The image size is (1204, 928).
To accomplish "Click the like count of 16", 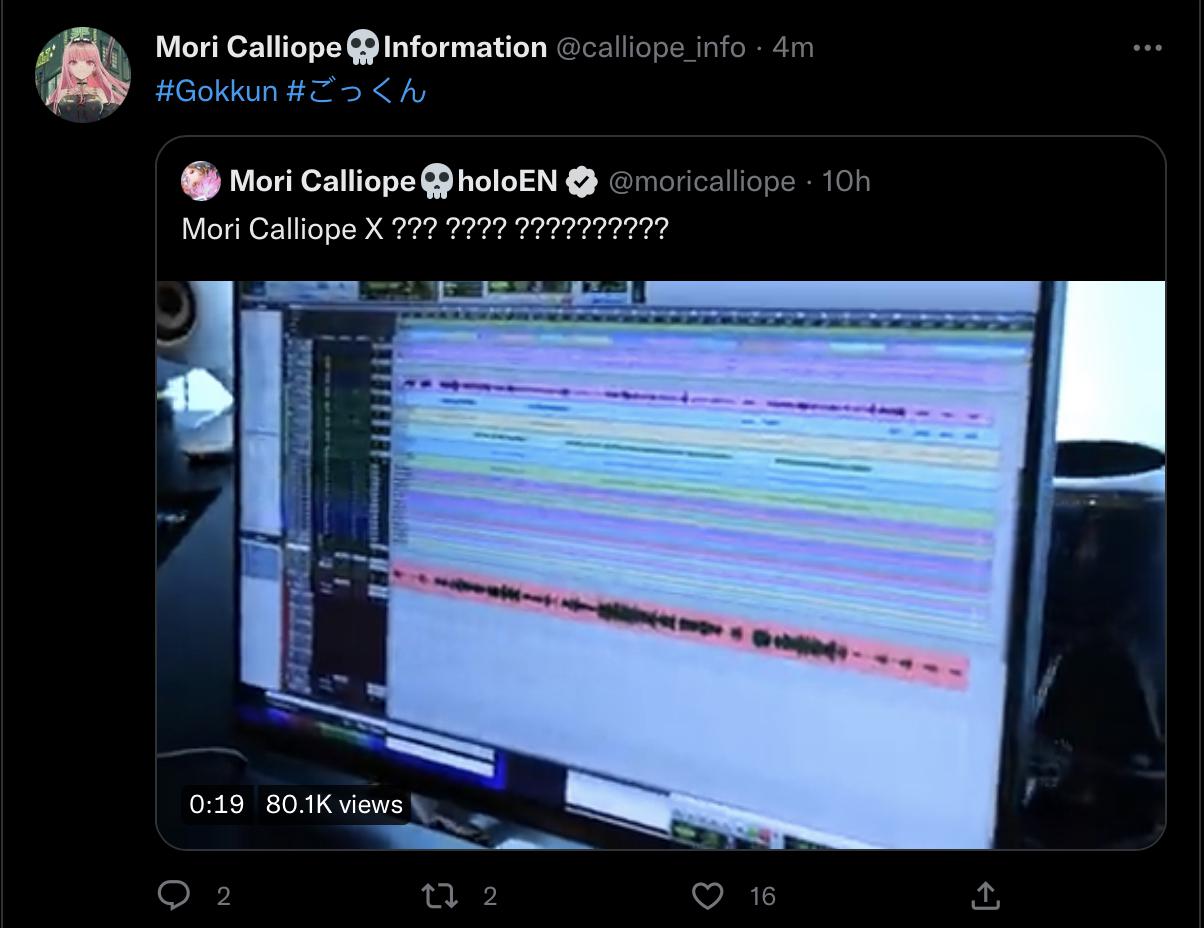I will pos(763,896).
